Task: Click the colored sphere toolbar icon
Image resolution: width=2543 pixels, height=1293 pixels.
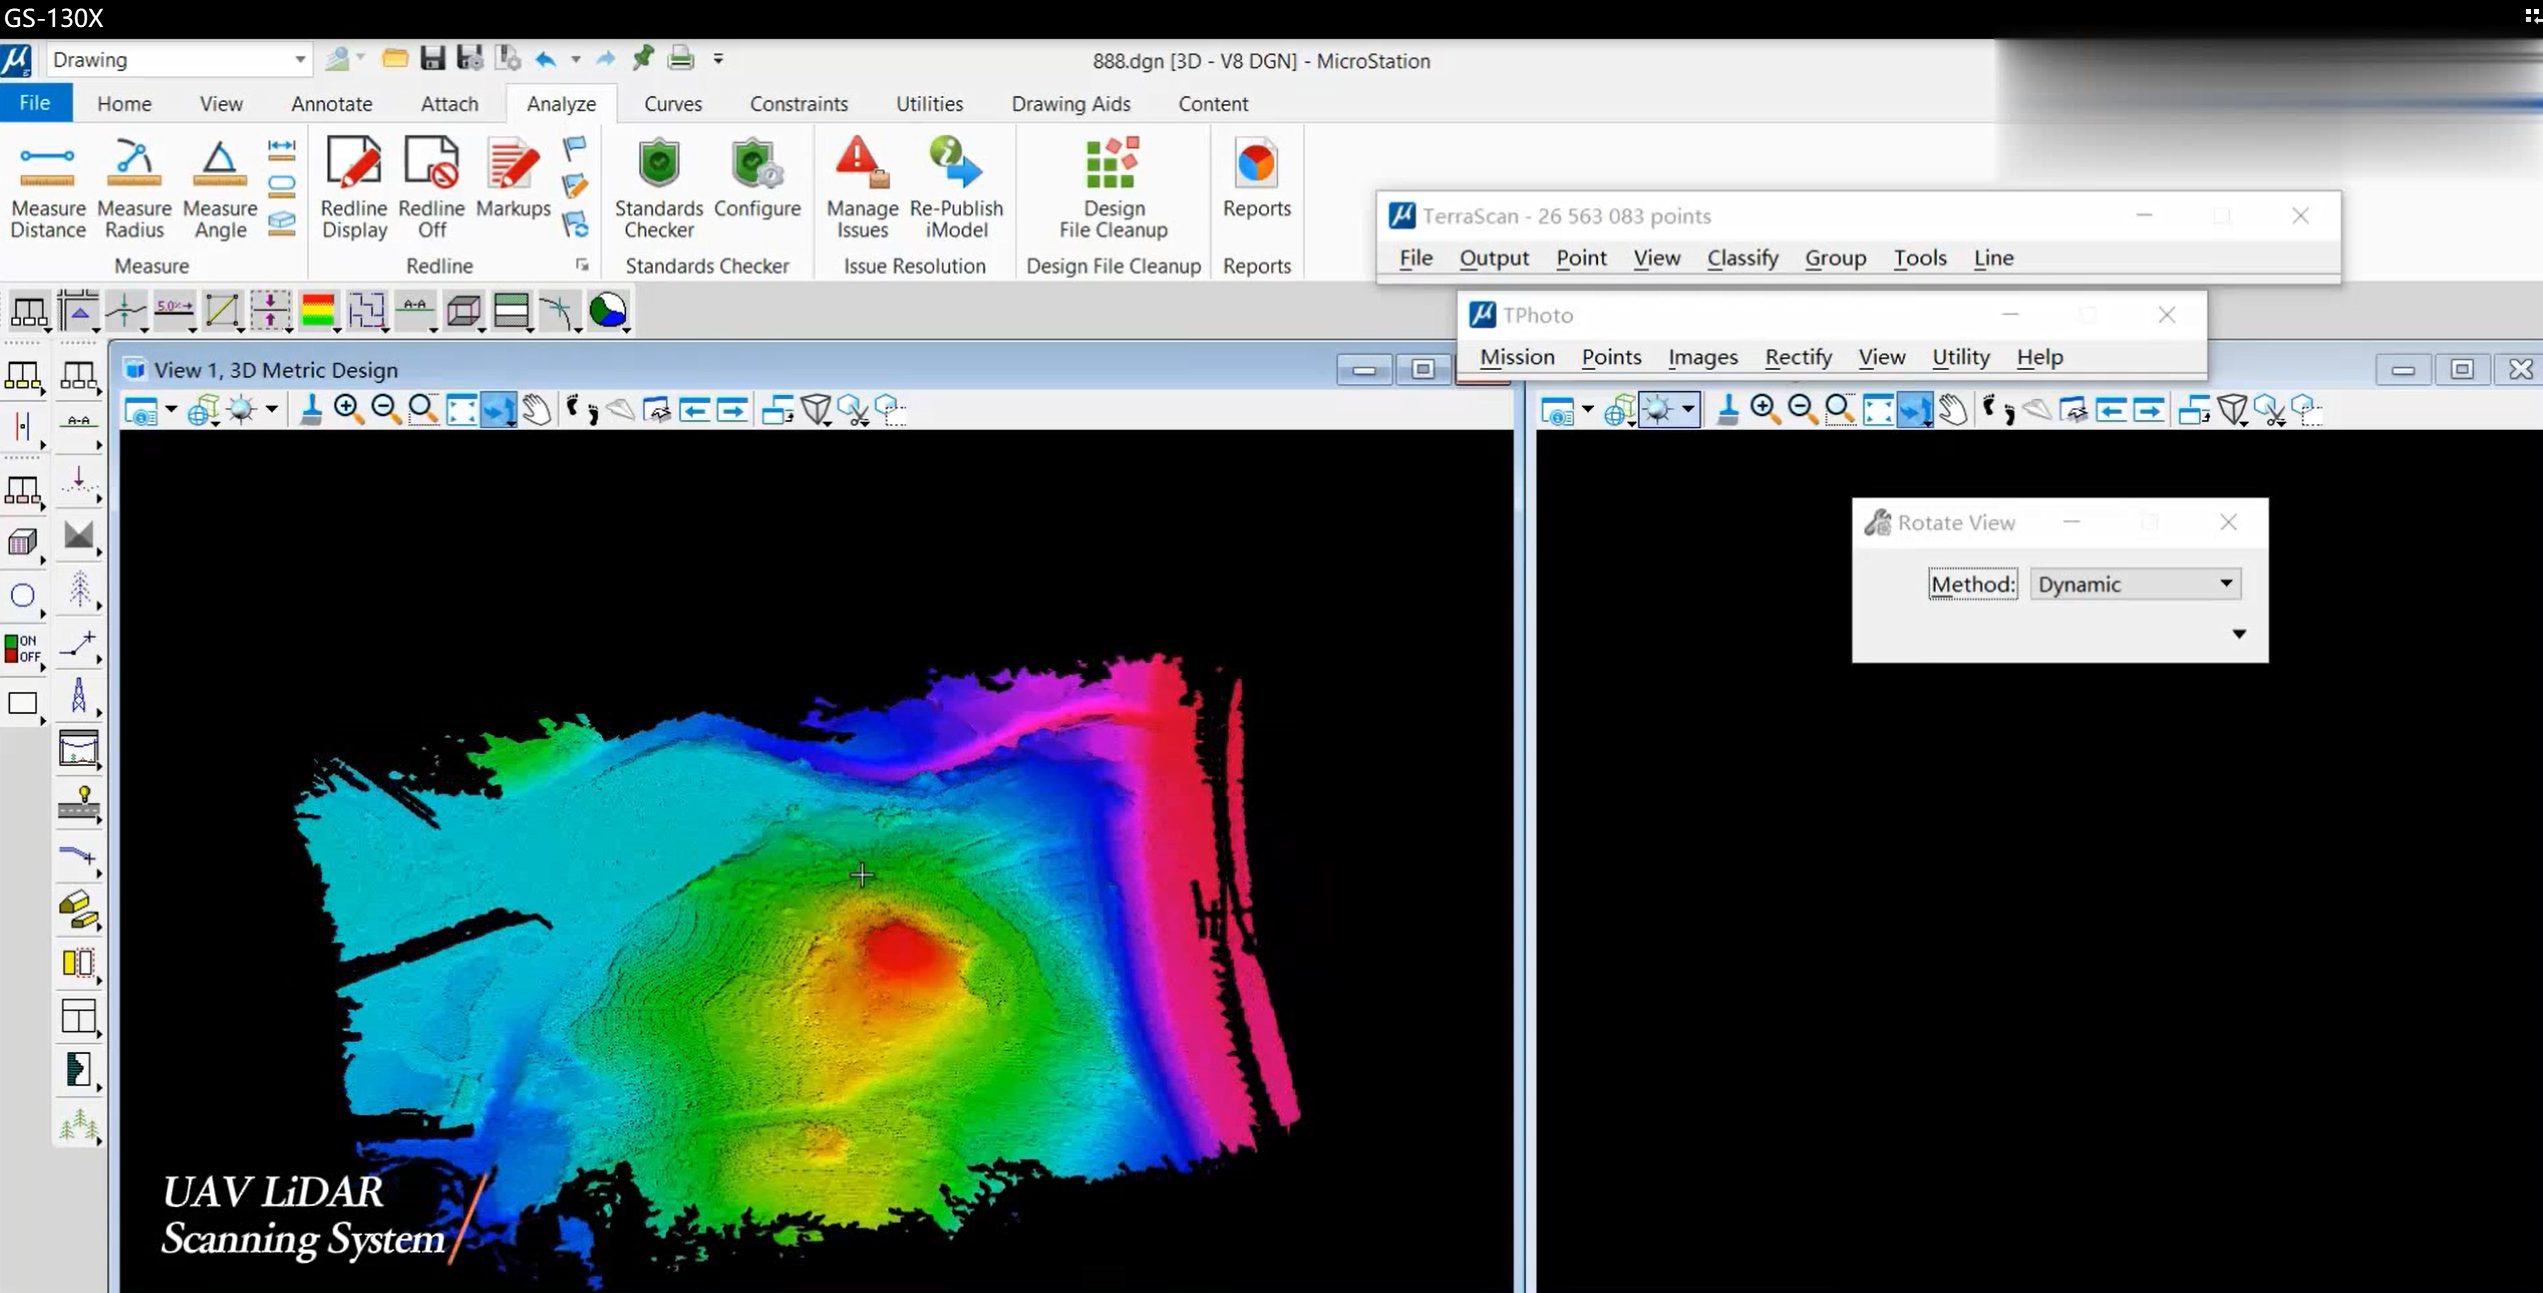Action: [608, 311]
